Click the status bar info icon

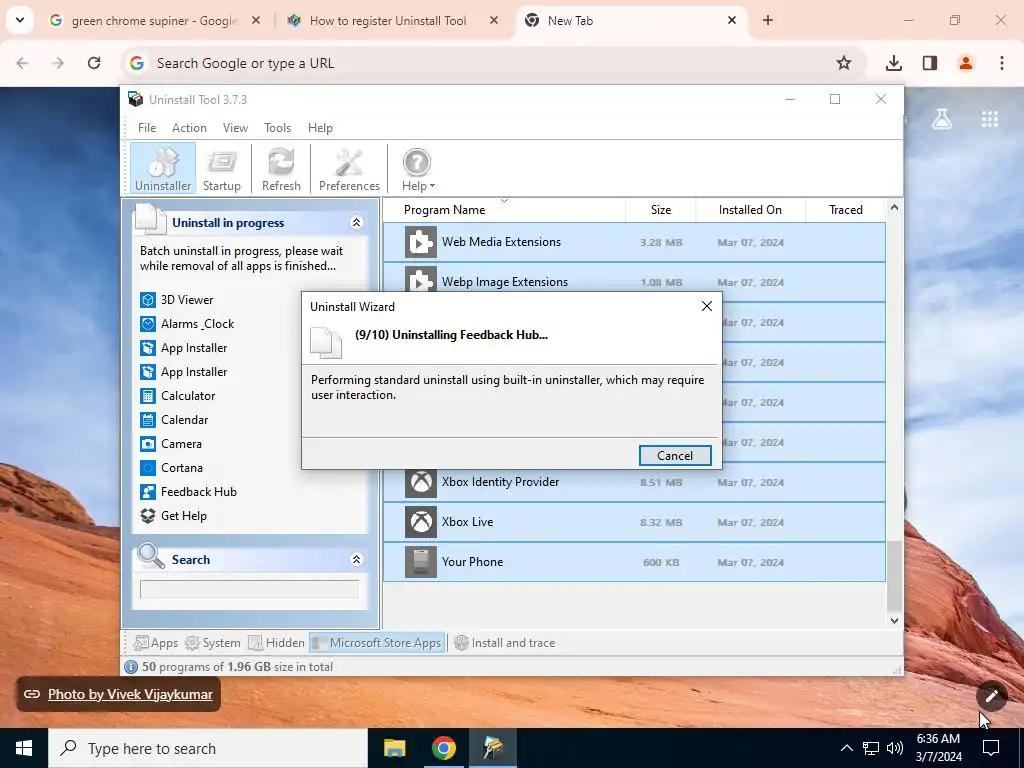point(131,667)
